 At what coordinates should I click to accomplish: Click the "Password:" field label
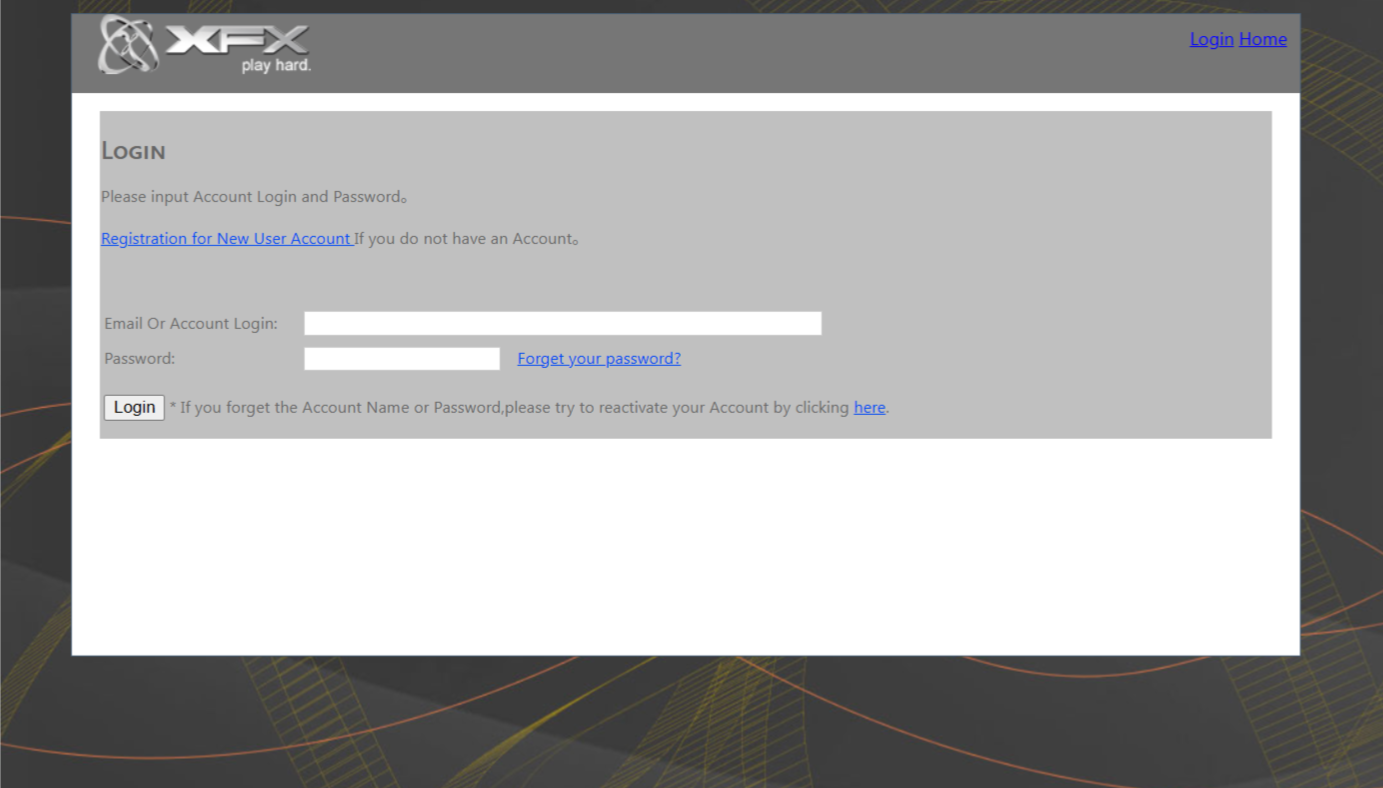[x=139, y=359]
